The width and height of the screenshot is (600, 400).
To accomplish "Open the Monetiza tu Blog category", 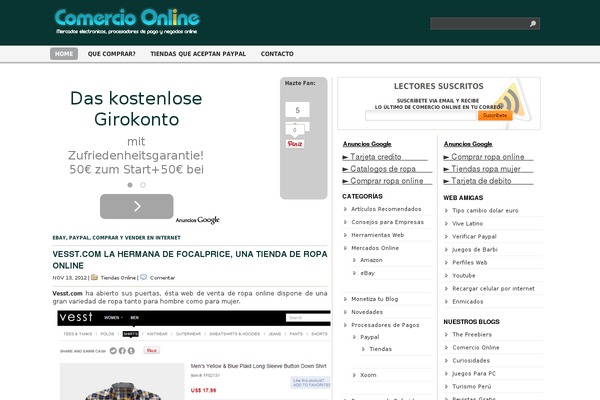I will coord(375,299).
